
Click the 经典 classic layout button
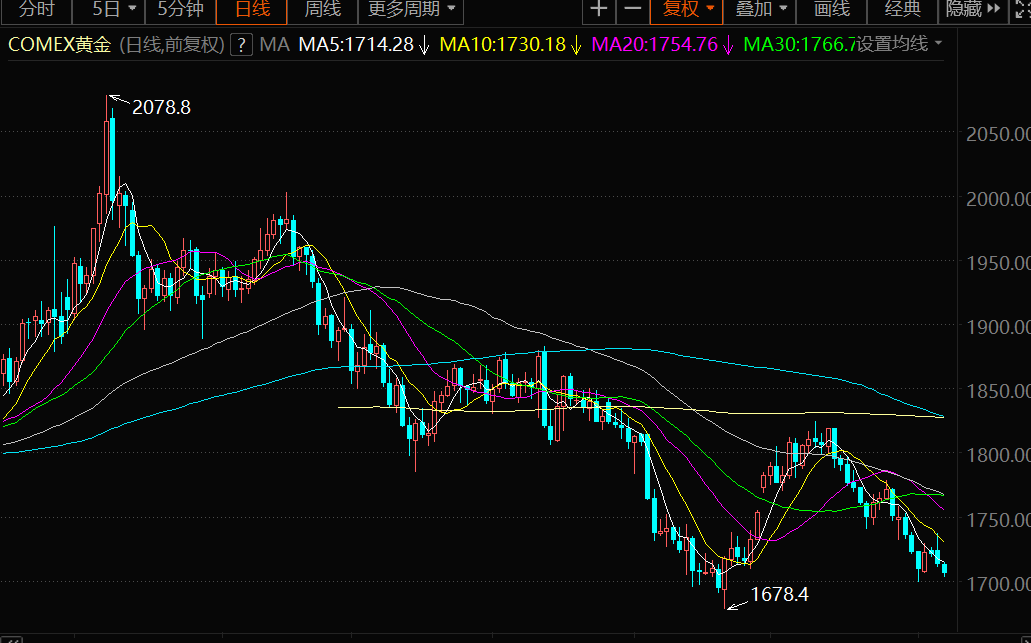click(903, 10)
